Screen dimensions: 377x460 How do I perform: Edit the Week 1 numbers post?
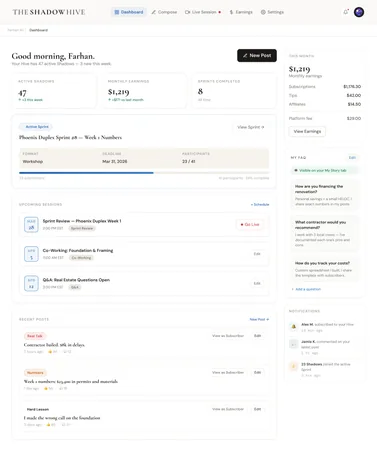(x=257, y=372)
